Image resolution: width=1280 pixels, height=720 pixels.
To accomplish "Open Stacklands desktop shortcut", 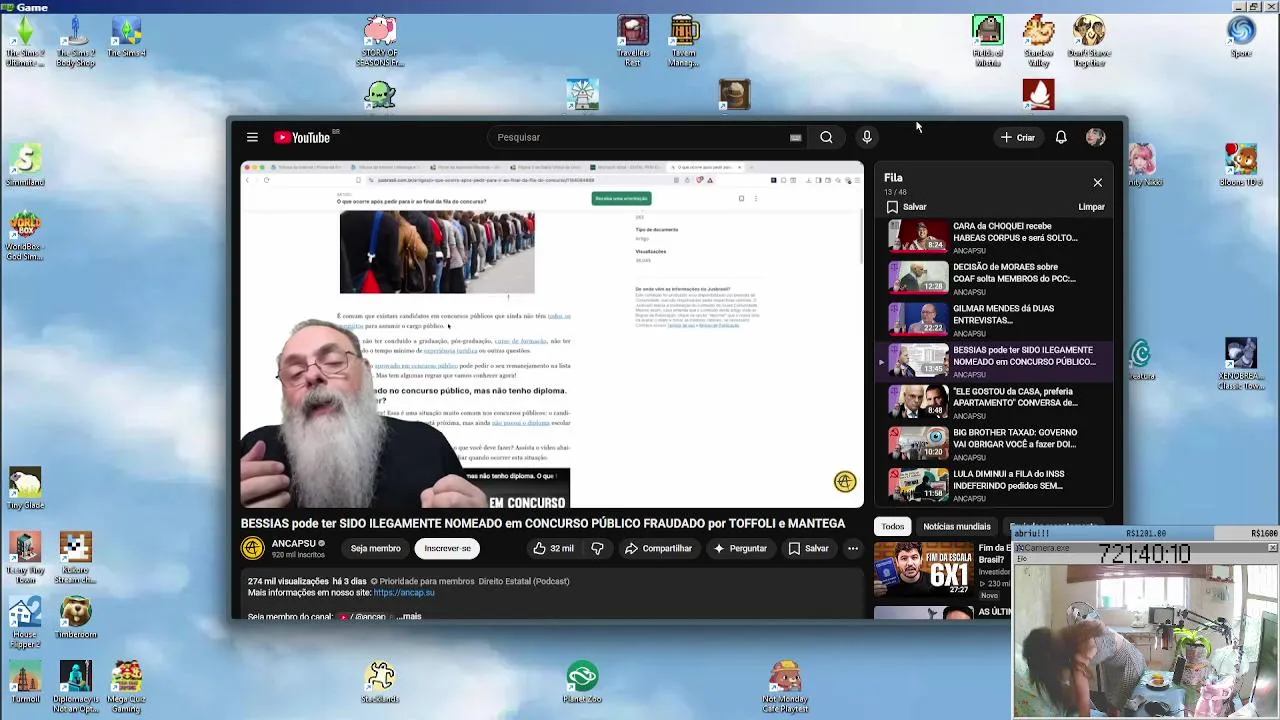I will pyautogui.click(x=380, y=682).
